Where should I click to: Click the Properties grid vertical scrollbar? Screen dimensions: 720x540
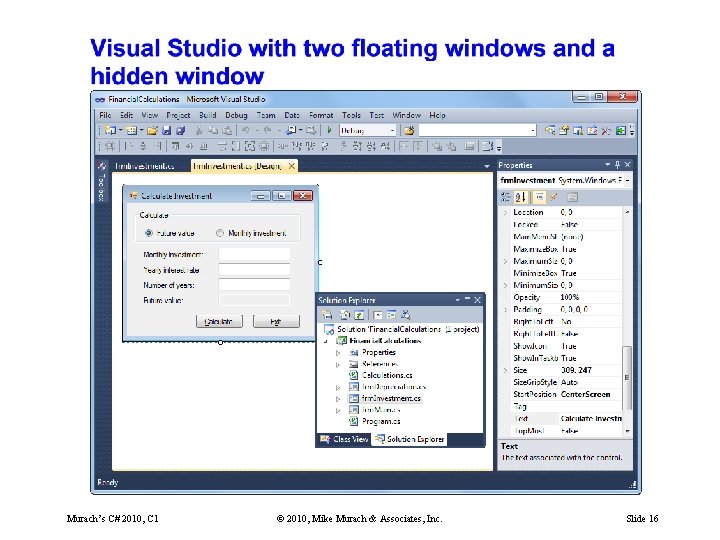point(627,377)
